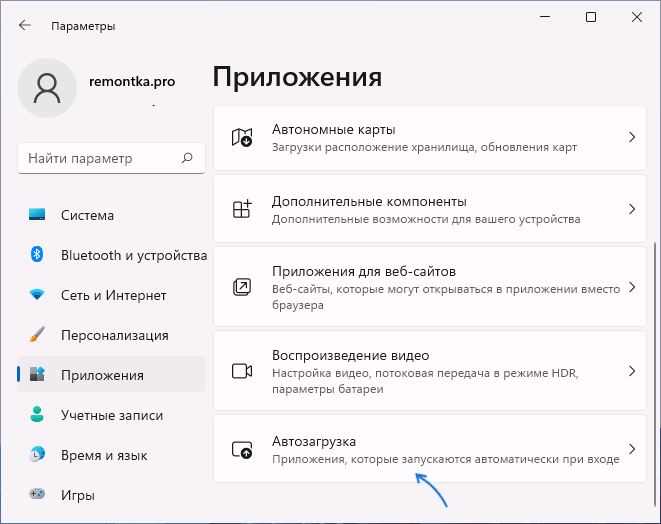
Task: Minimize the Параметры window
Action: click(545, 17)
